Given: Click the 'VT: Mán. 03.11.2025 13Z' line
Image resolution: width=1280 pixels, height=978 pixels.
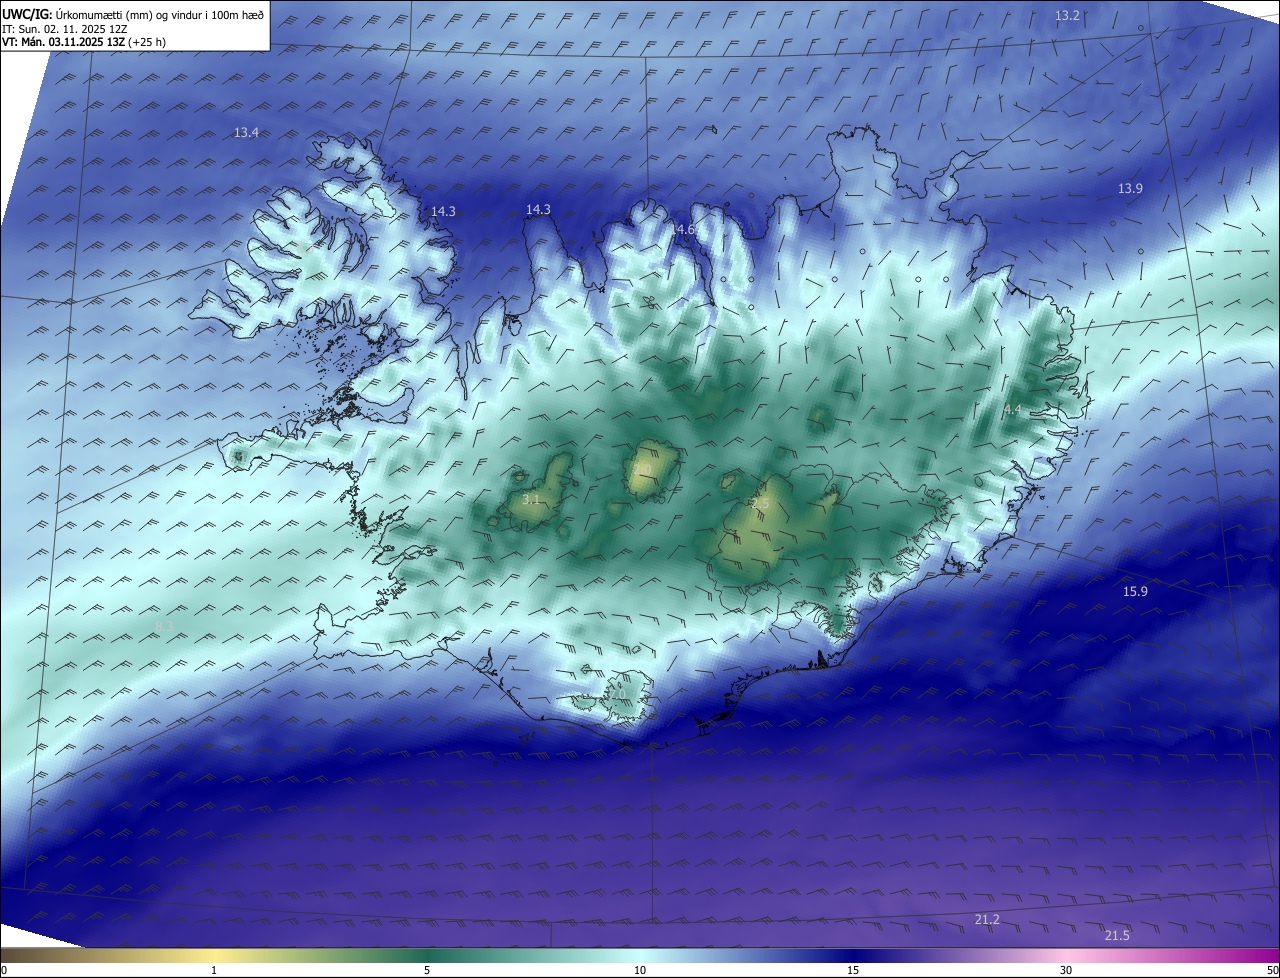Looking at the screenshot, I should pyautogui.click(x=84, y=42).
